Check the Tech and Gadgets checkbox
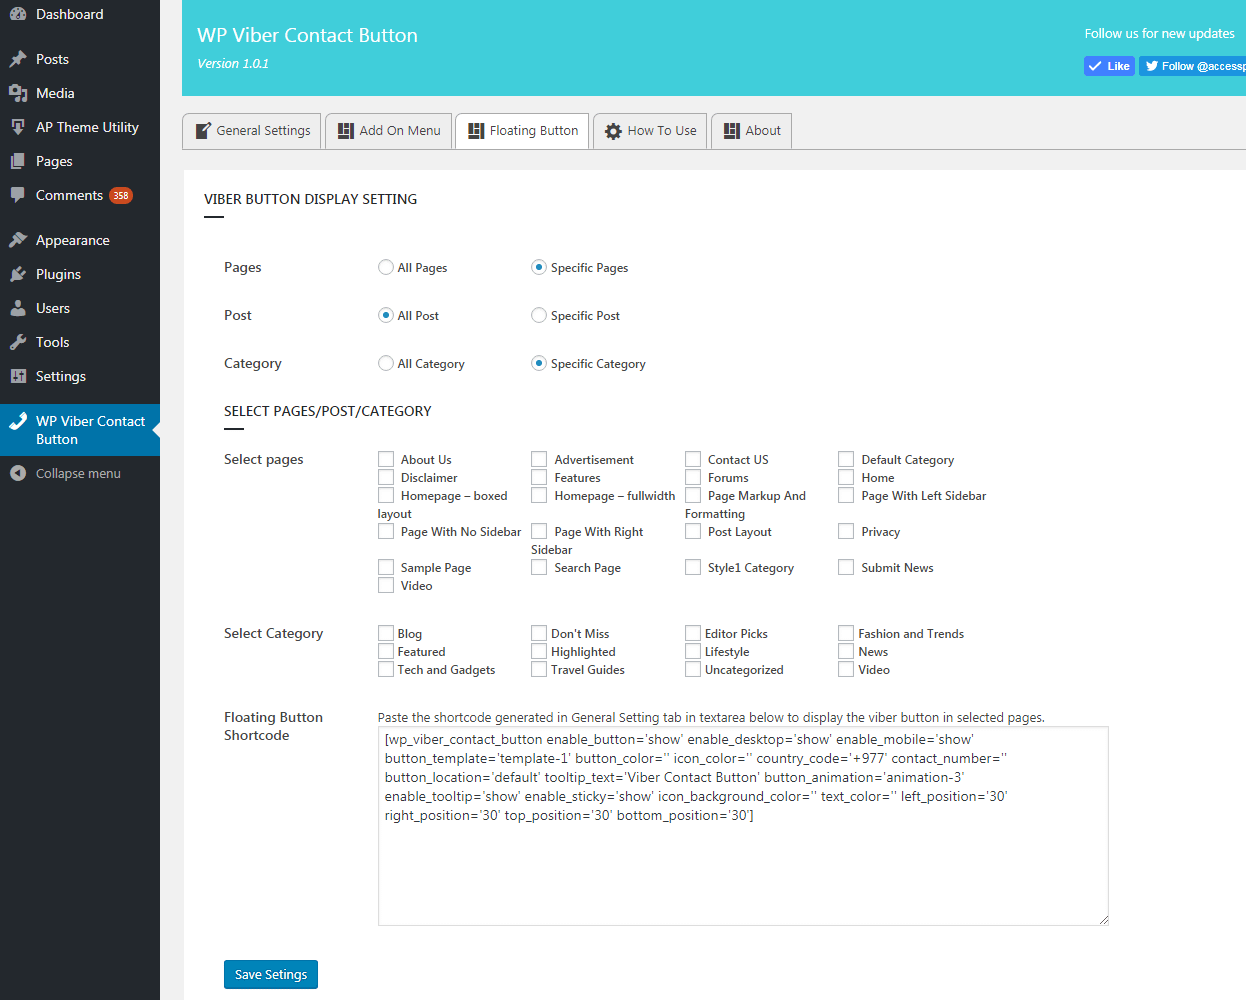Image resolution: width=1246 pixels, height=1000 pixels. [x=386, y=669]
